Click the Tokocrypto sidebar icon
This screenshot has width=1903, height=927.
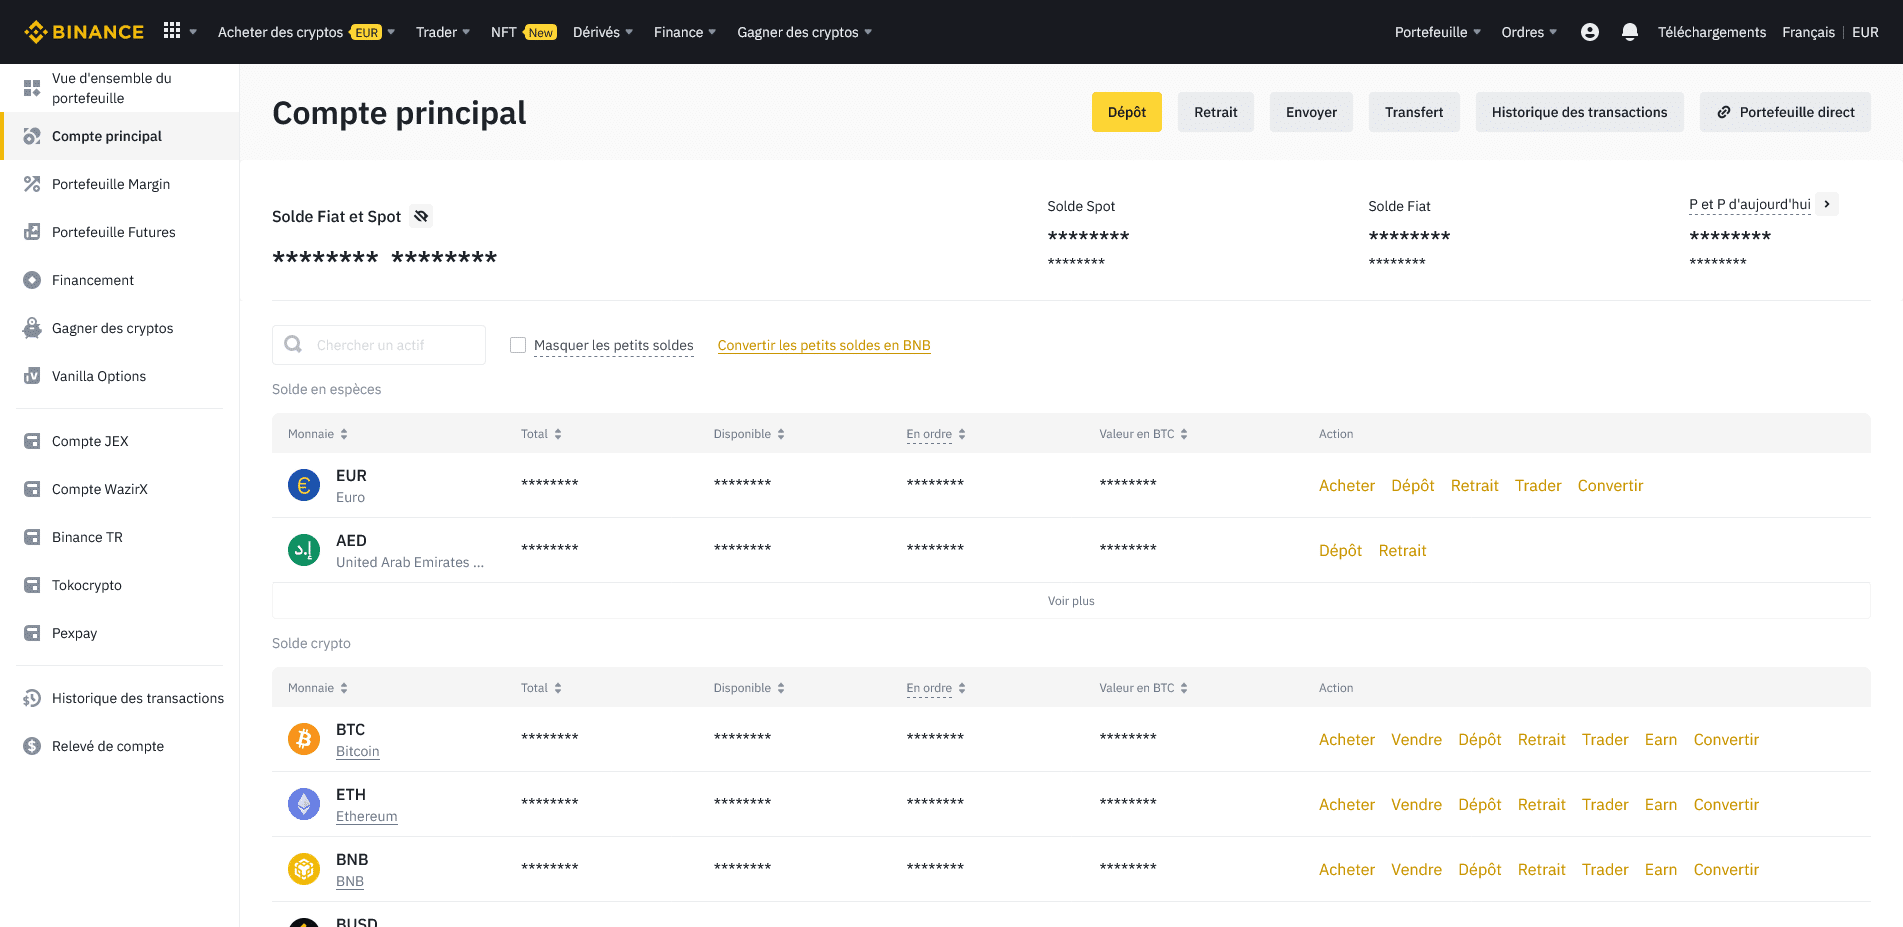[32, 585]
